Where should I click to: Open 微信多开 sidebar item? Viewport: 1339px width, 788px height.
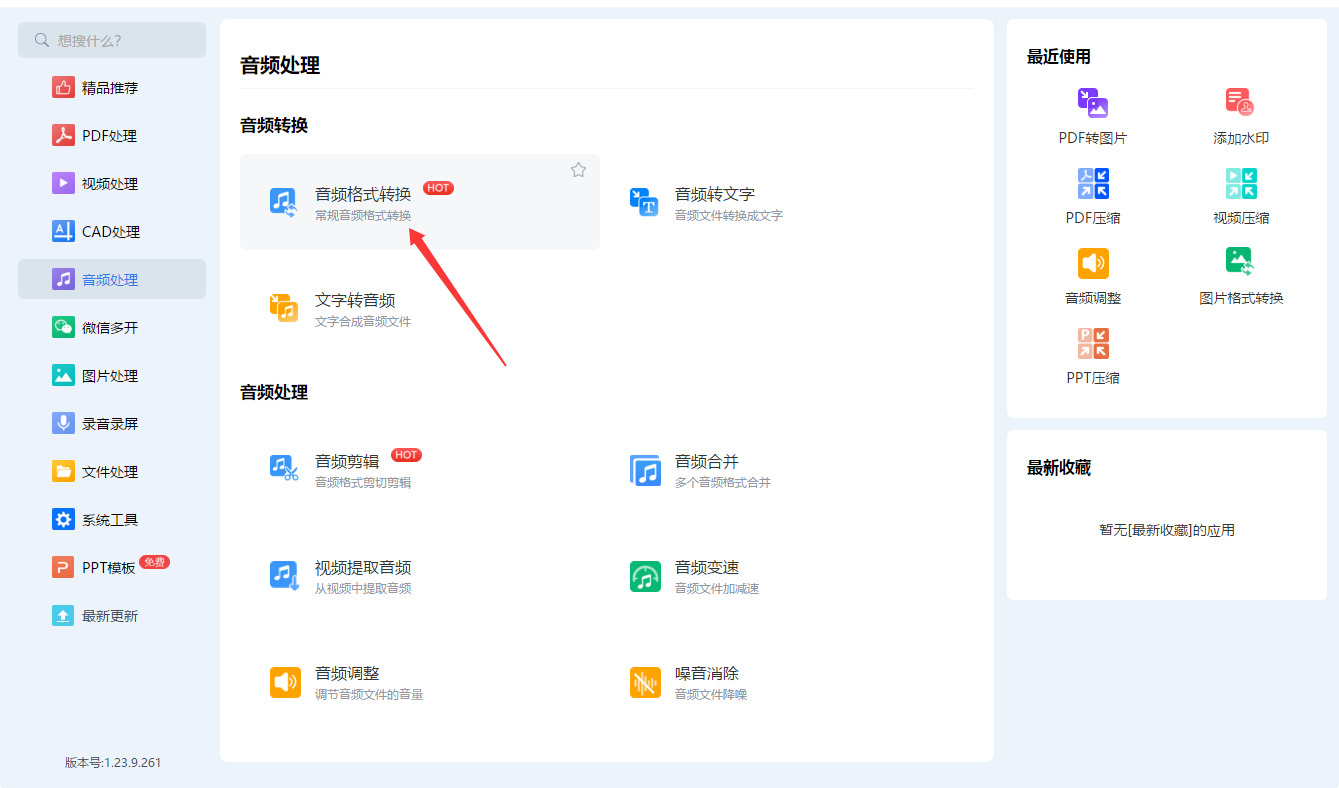click(x=112, y=328)
